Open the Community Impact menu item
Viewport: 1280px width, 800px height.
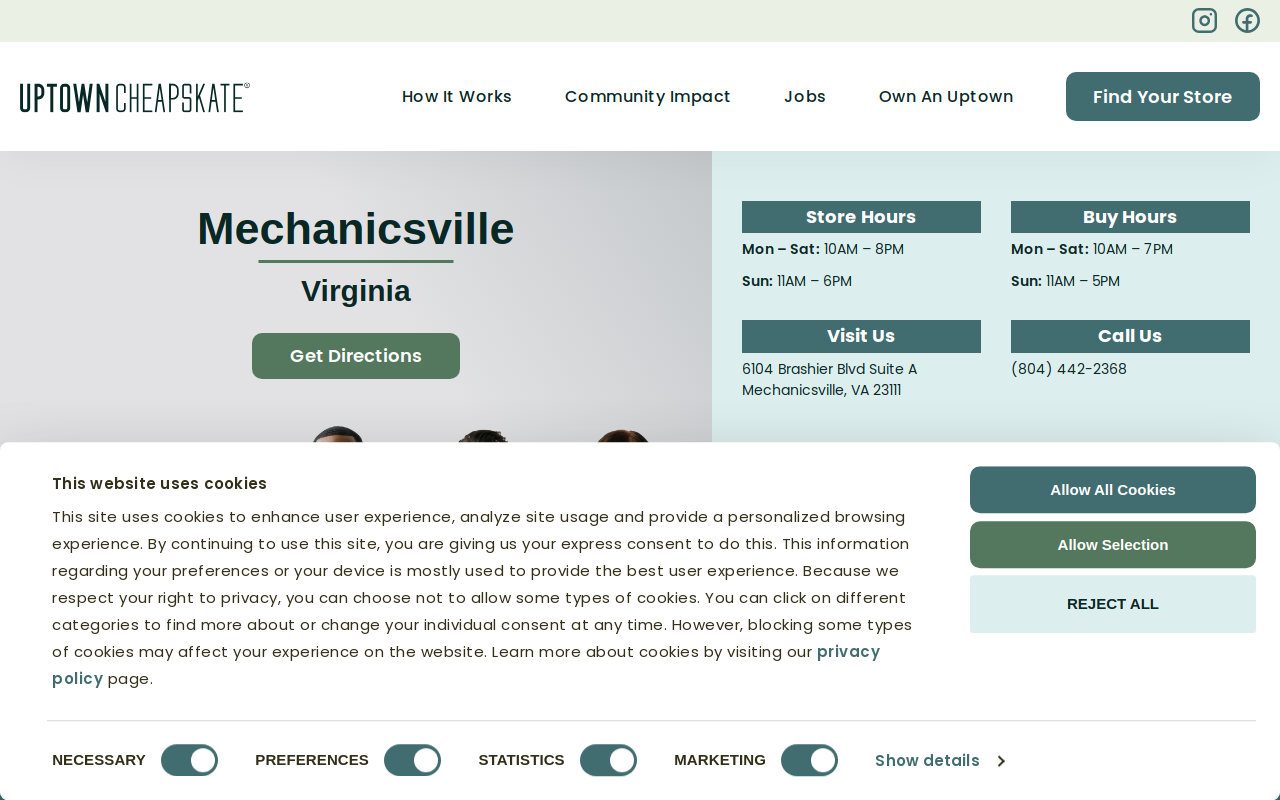click(648, 96)
